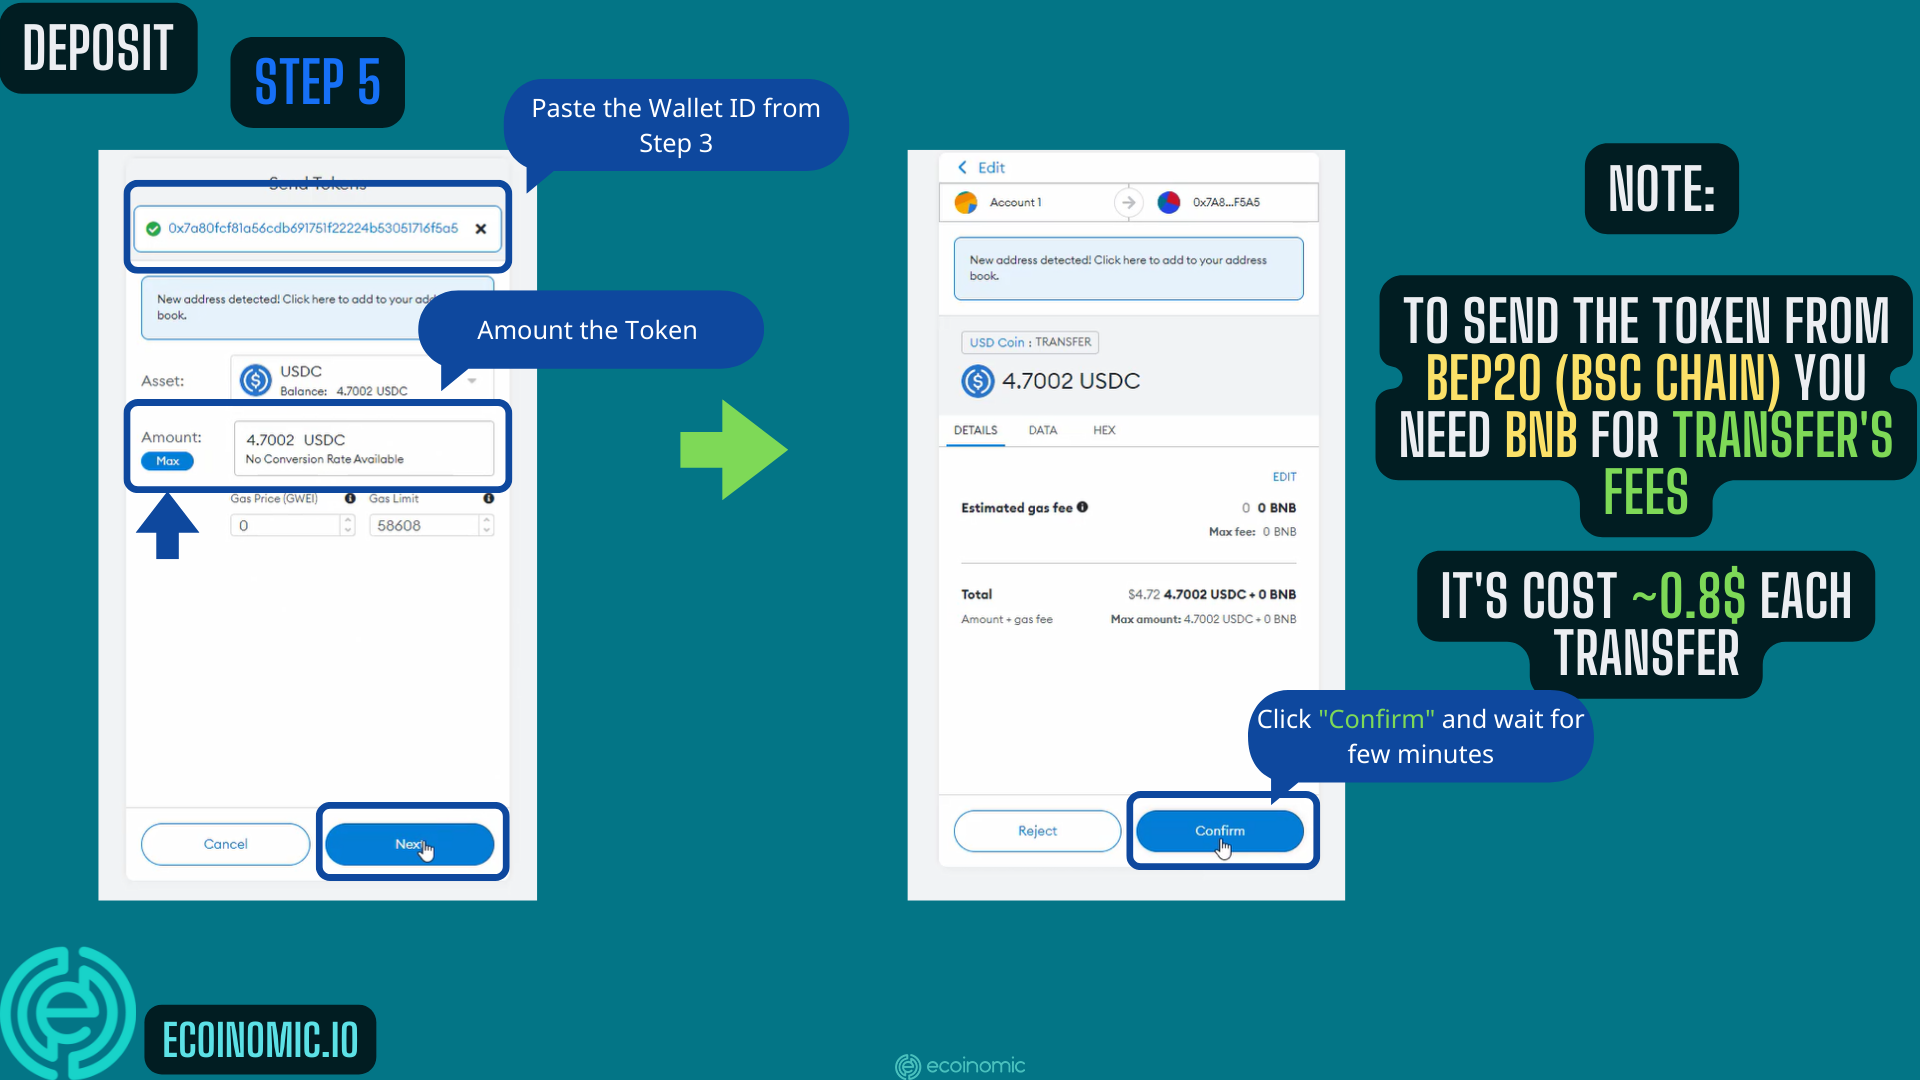
Task: Select the DATA tab on confirmation screen
Action: 1042,430
